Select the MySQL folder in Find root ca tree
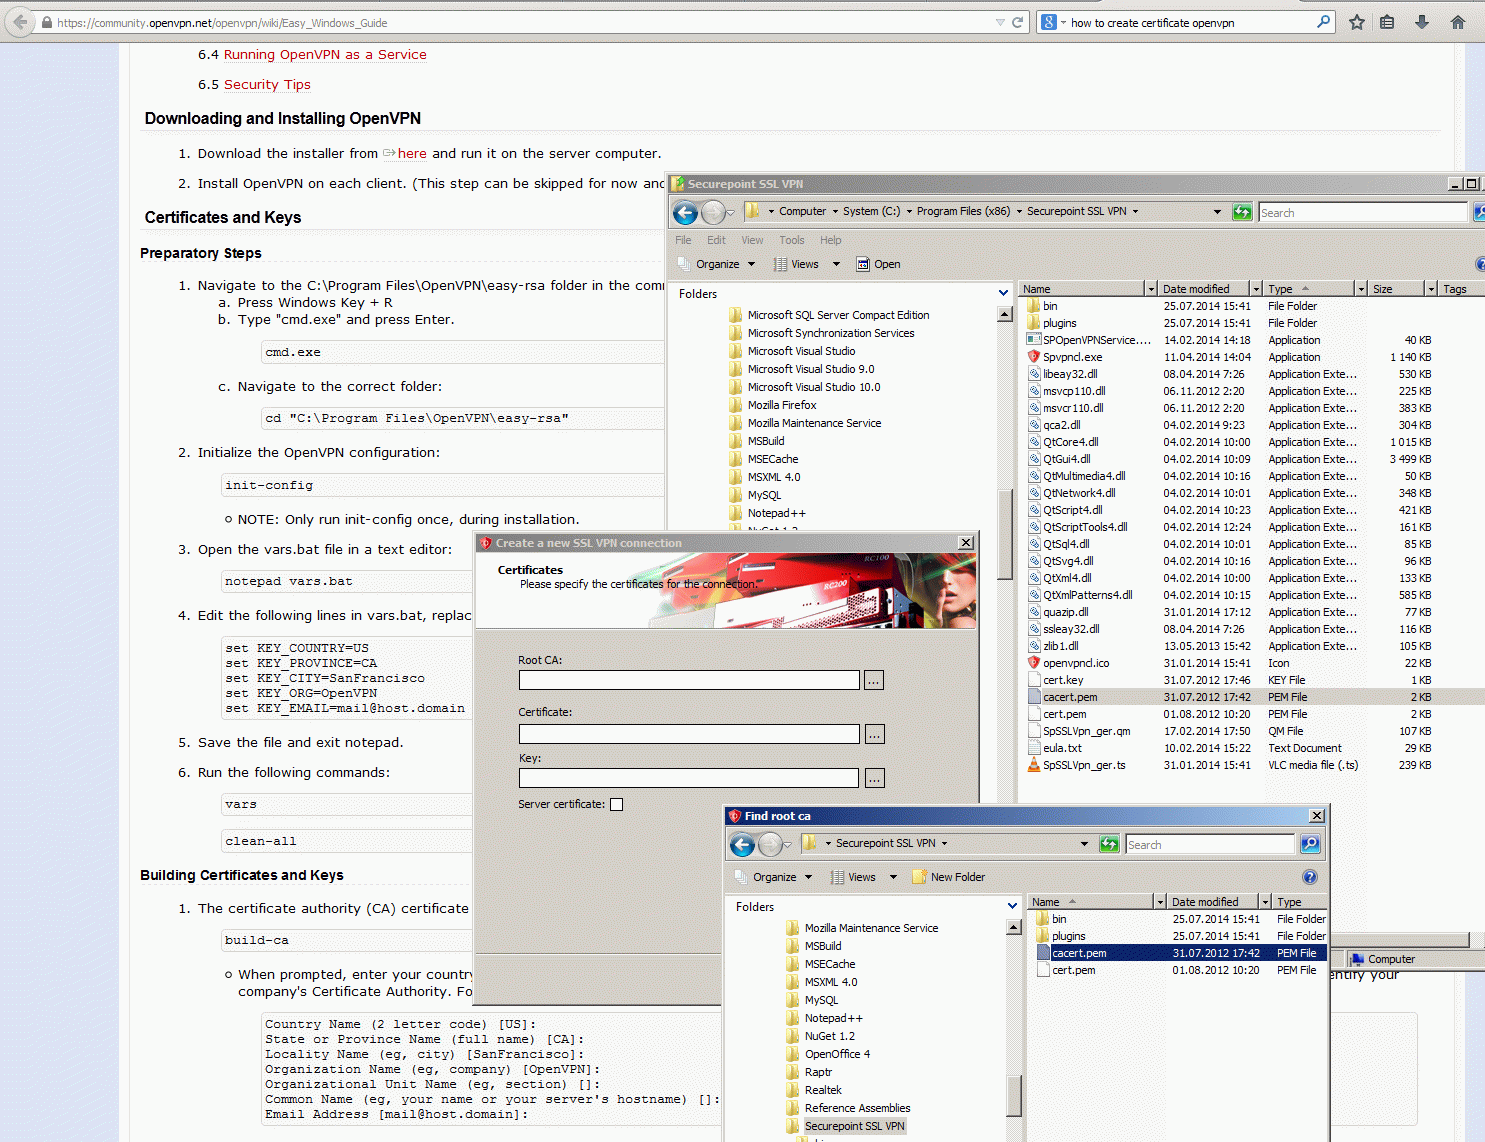 tap(821, 1000)
